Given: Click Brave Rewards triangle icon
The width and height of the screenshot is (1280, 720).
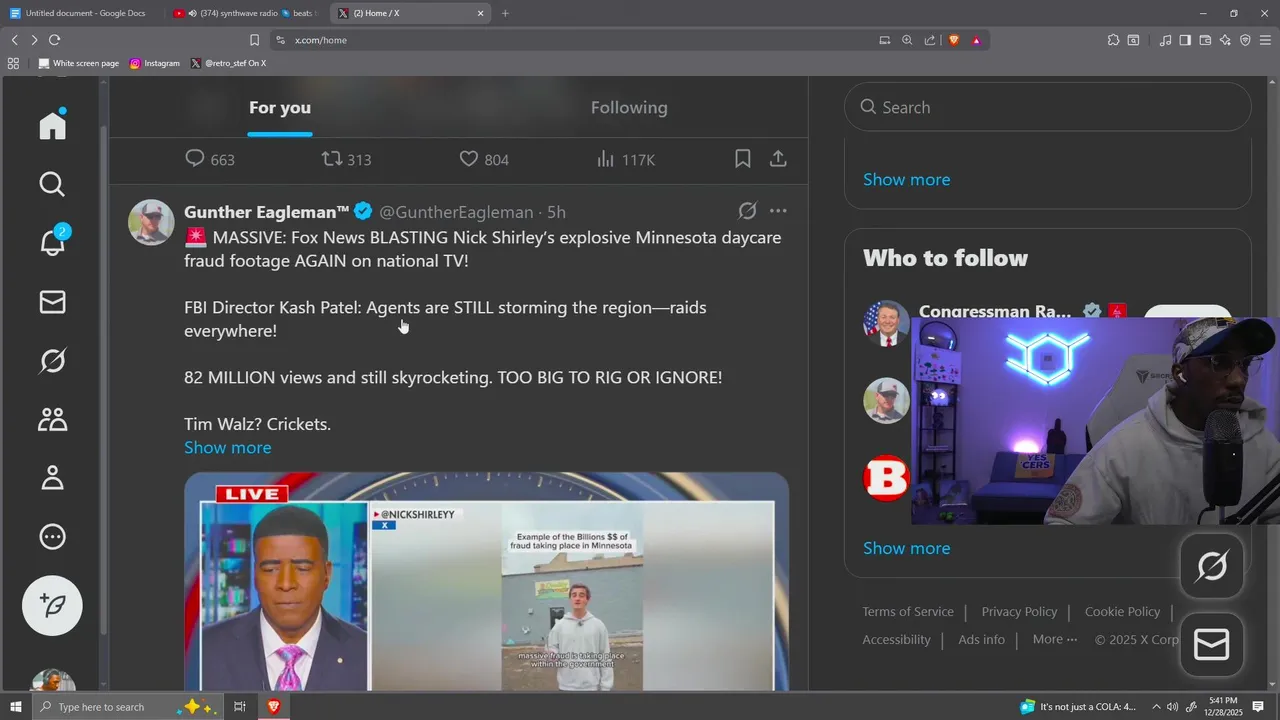Looking at the screenshot, I should (976, 40).
